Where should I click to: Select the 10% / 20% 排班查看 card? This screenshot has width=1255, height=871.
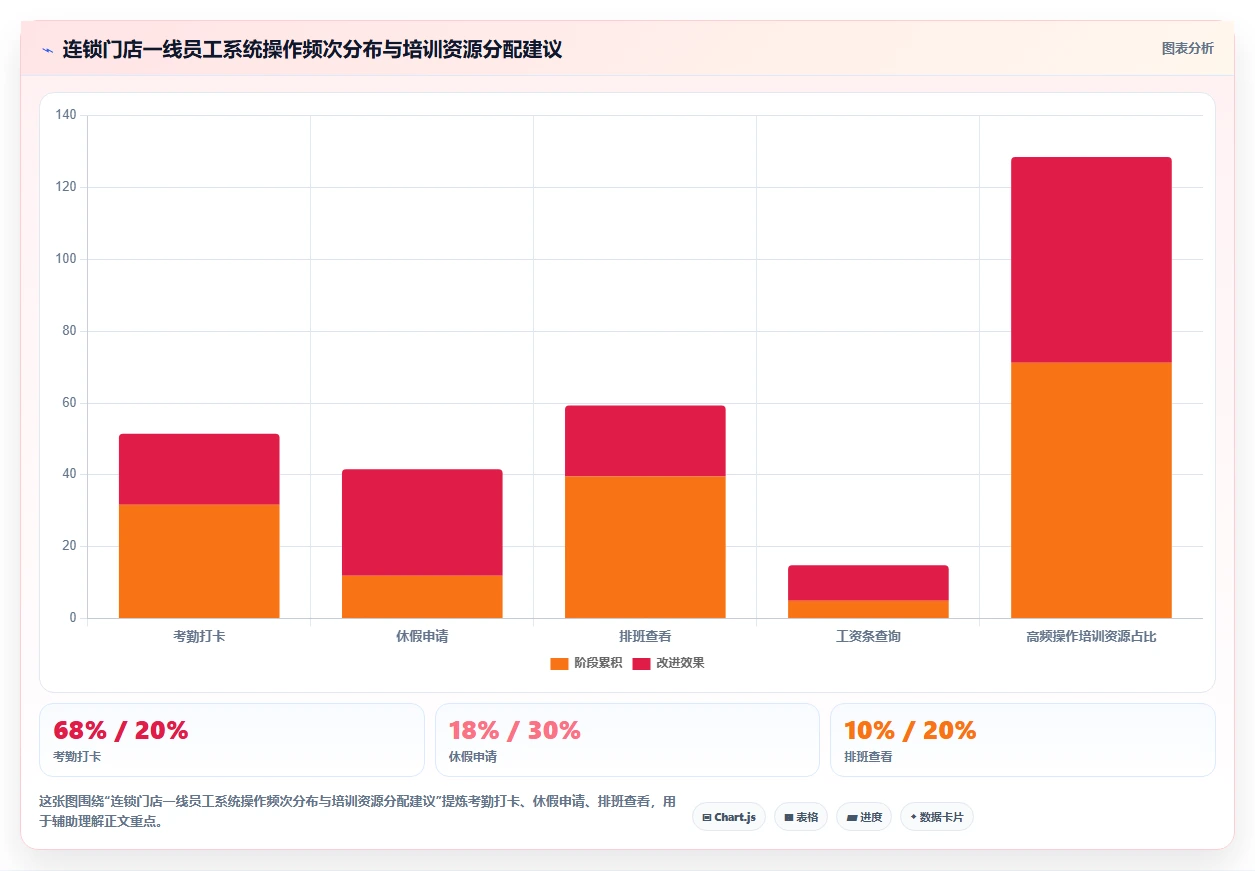coord(1023,740)
